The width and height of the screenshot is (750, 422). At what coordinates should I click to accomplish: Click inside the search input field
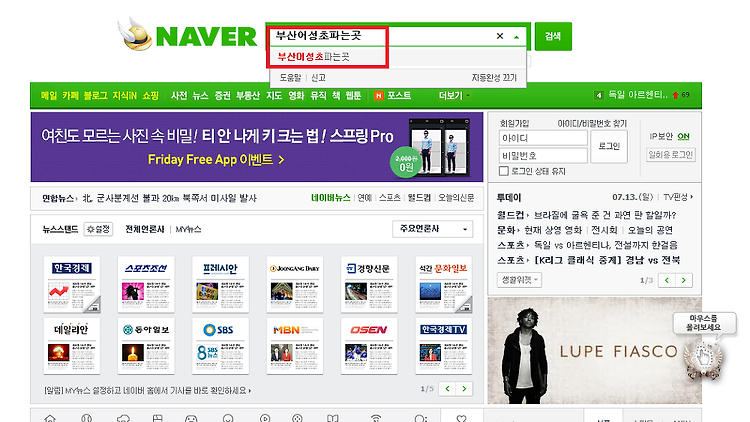pos(383,36)
